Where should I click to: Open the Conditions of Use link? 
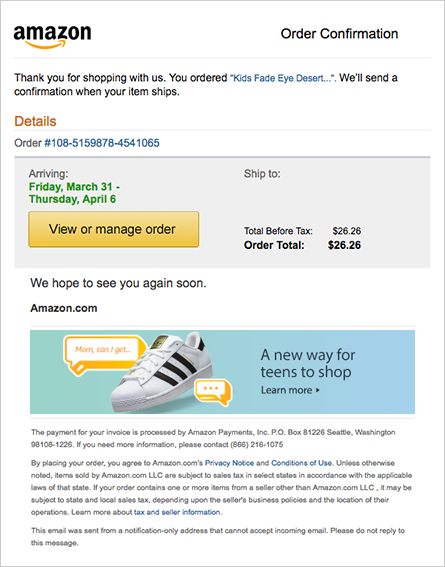(301, 463)
